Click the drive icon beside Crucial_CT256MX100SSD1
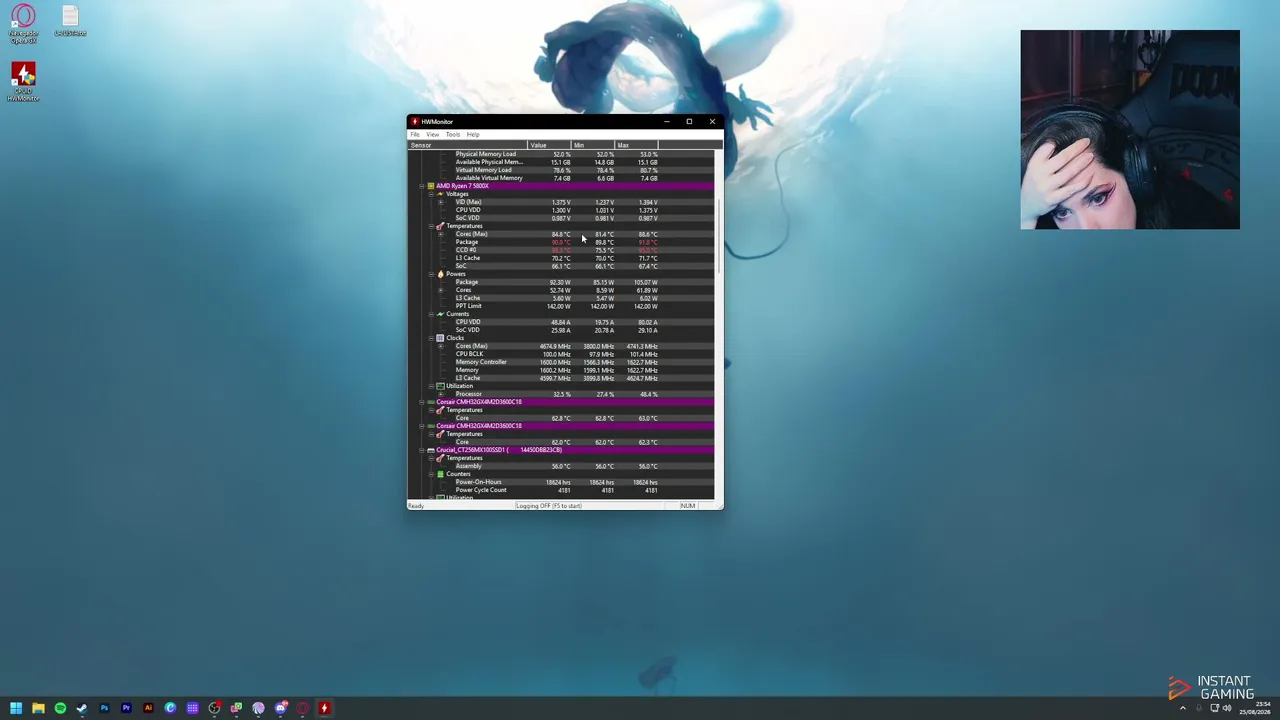The width and height of the screenshot is (1280, 720). point(431,450)
